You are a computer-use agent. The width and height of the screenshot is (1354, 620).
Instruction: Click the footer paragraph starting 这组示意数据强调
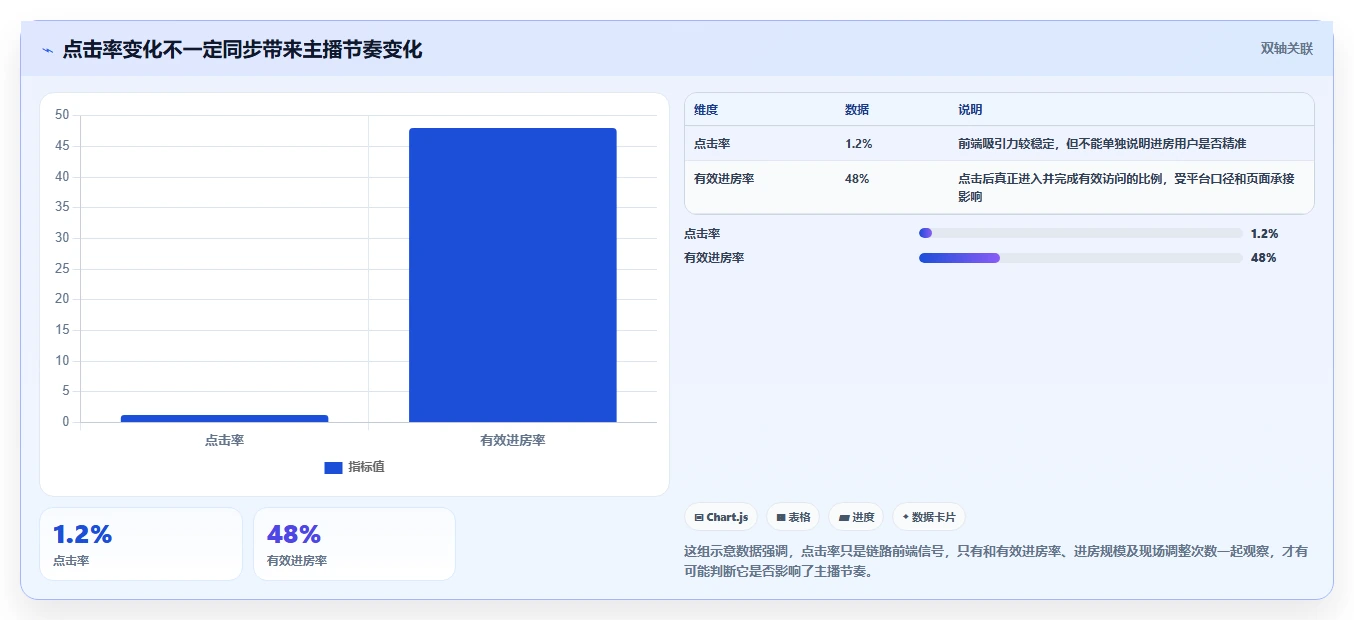click(996, 562)
